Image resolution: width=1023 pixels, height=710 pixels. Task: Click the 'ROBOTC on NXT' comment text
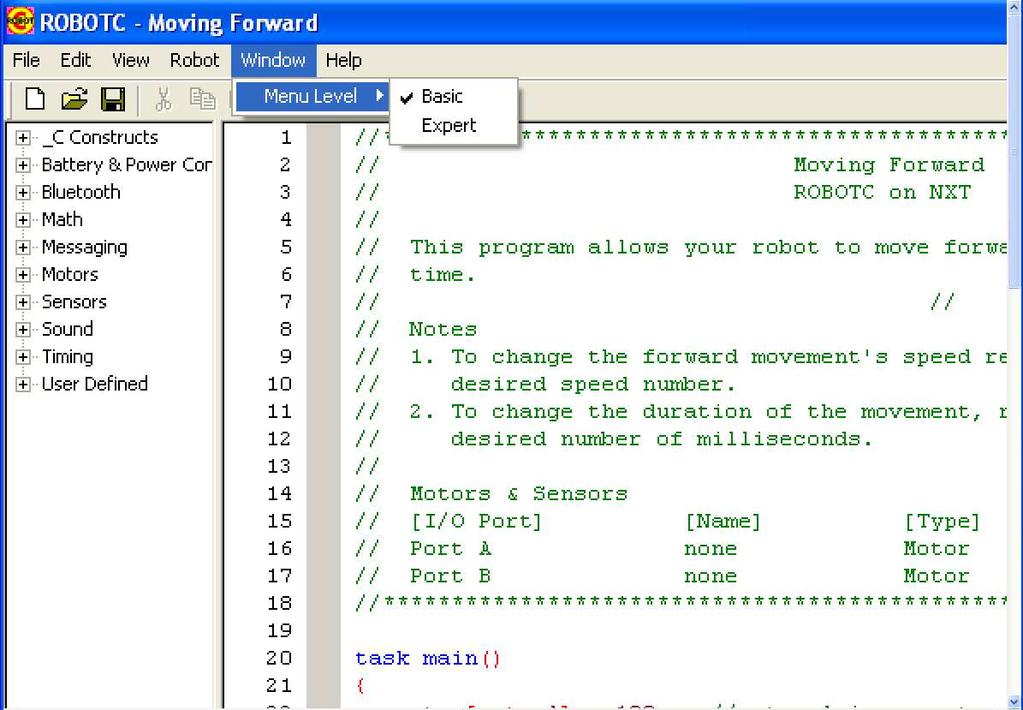[x=882, y=192]
